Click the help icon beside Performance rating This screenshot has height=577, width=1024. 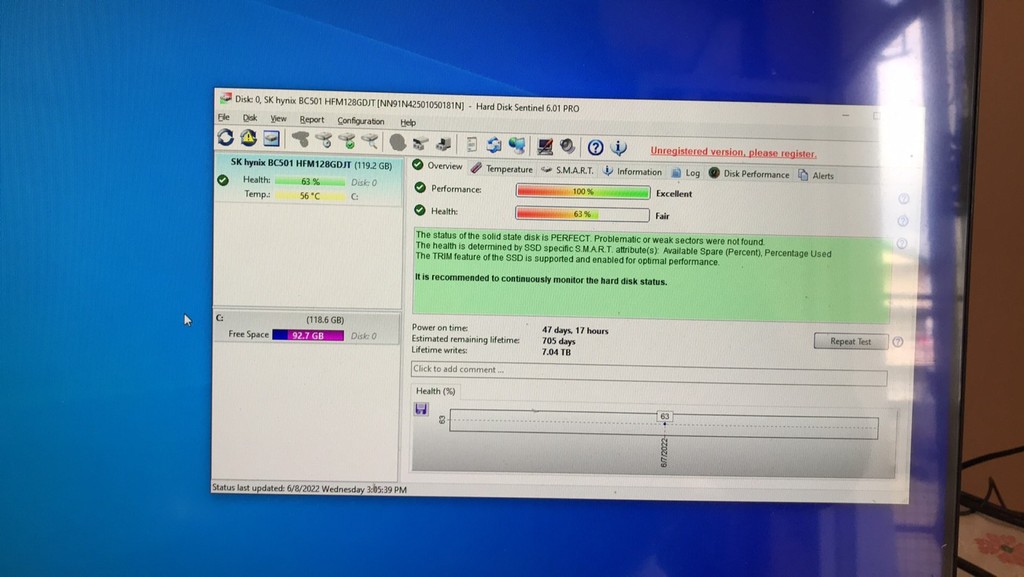(904, 198)
